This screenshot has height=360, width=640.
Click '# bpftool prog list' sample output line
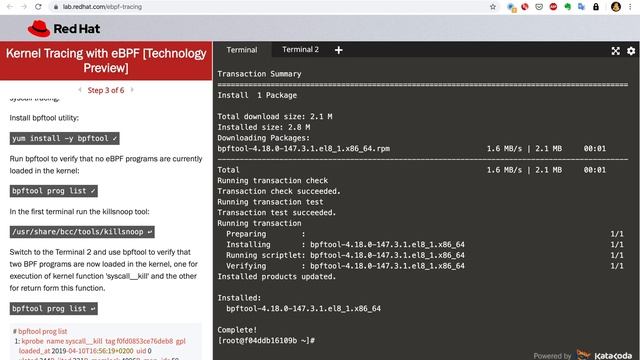click(40, 331)
